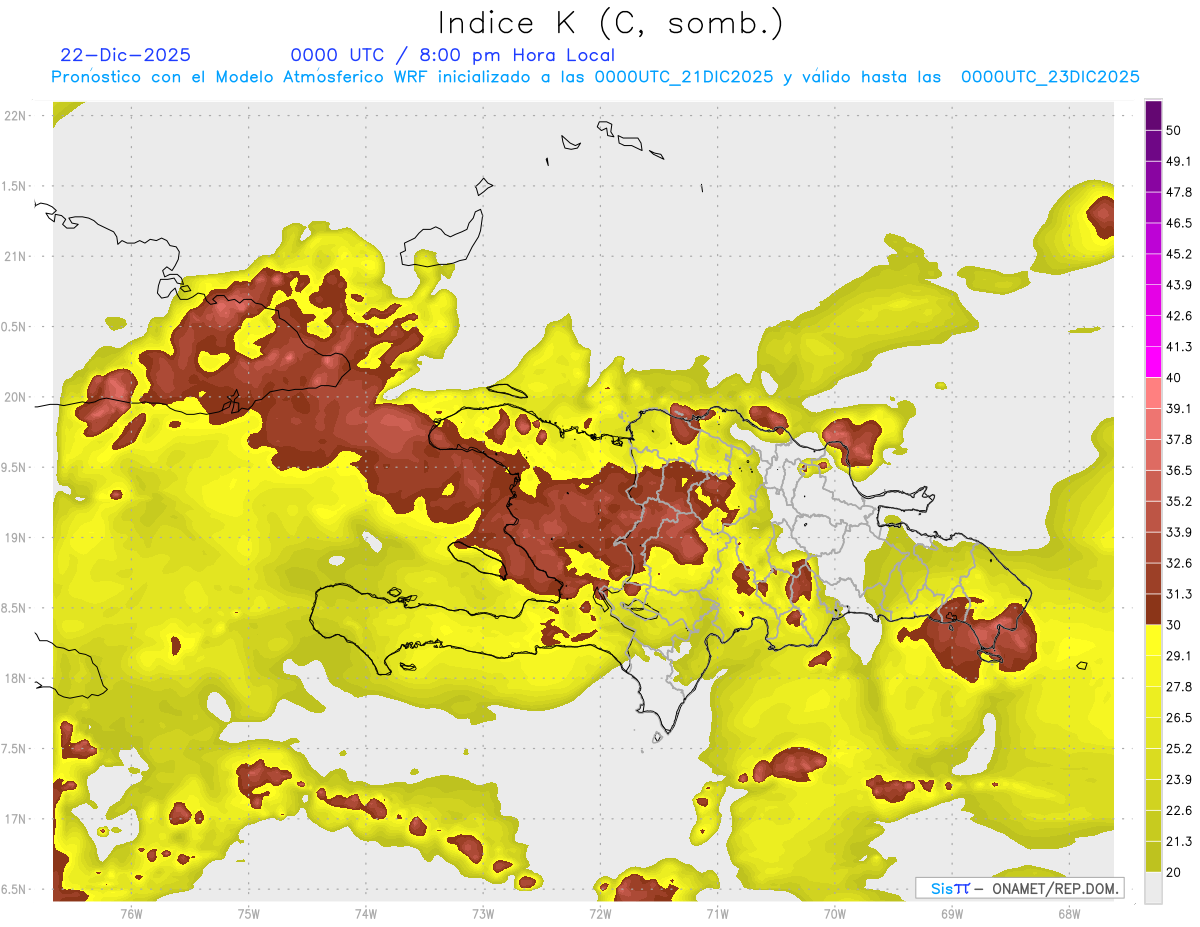
Task: Click the legend value '47.8'
Action: tap(1179, 192)
